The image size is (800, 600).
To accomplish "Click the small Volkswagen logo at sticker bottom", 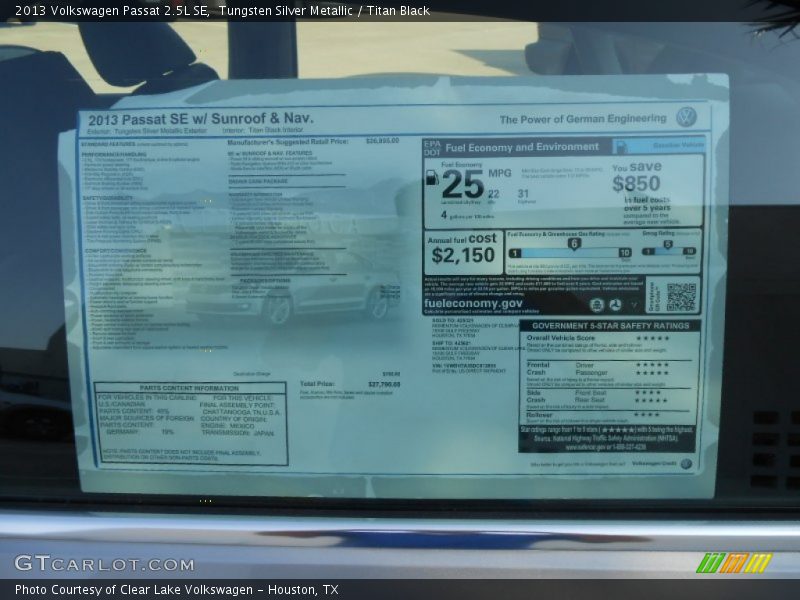I will click(x=686, y=464).
